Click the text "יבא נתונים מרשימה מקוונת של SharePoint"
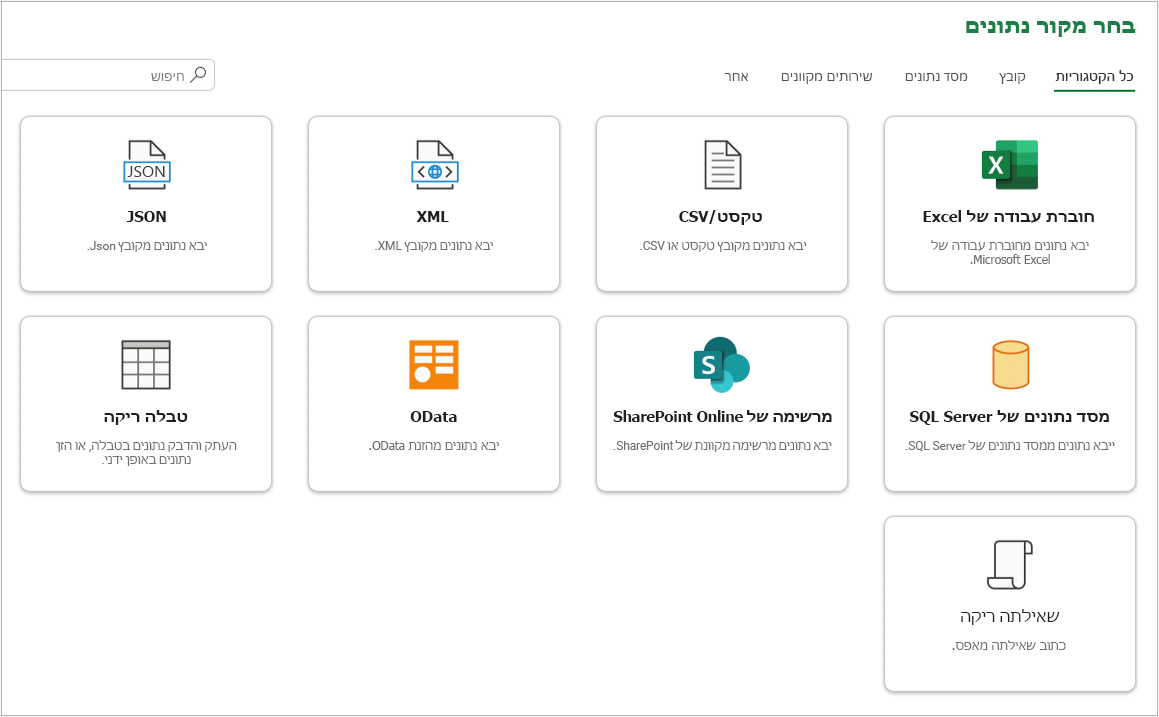The width and height of the screenshot is (1159, 717). 722,445
